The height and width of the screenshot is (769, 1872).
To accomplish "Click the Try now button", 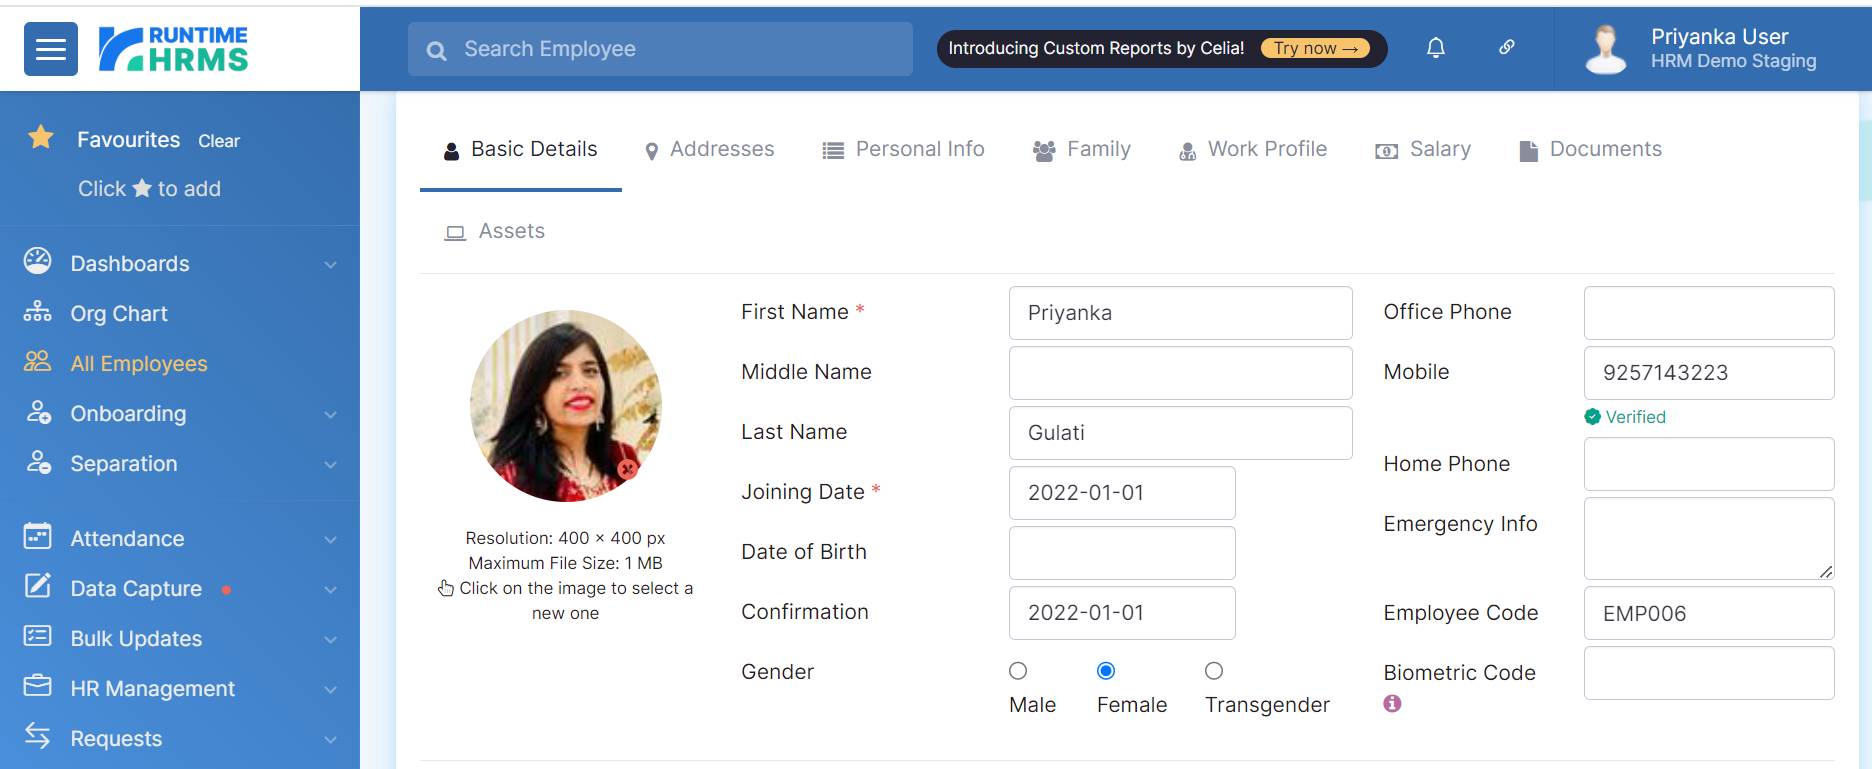I will tap(1314, 48).
